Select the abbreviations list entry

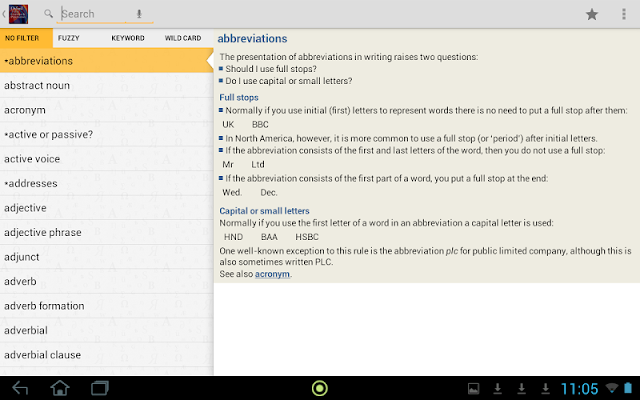107,61
